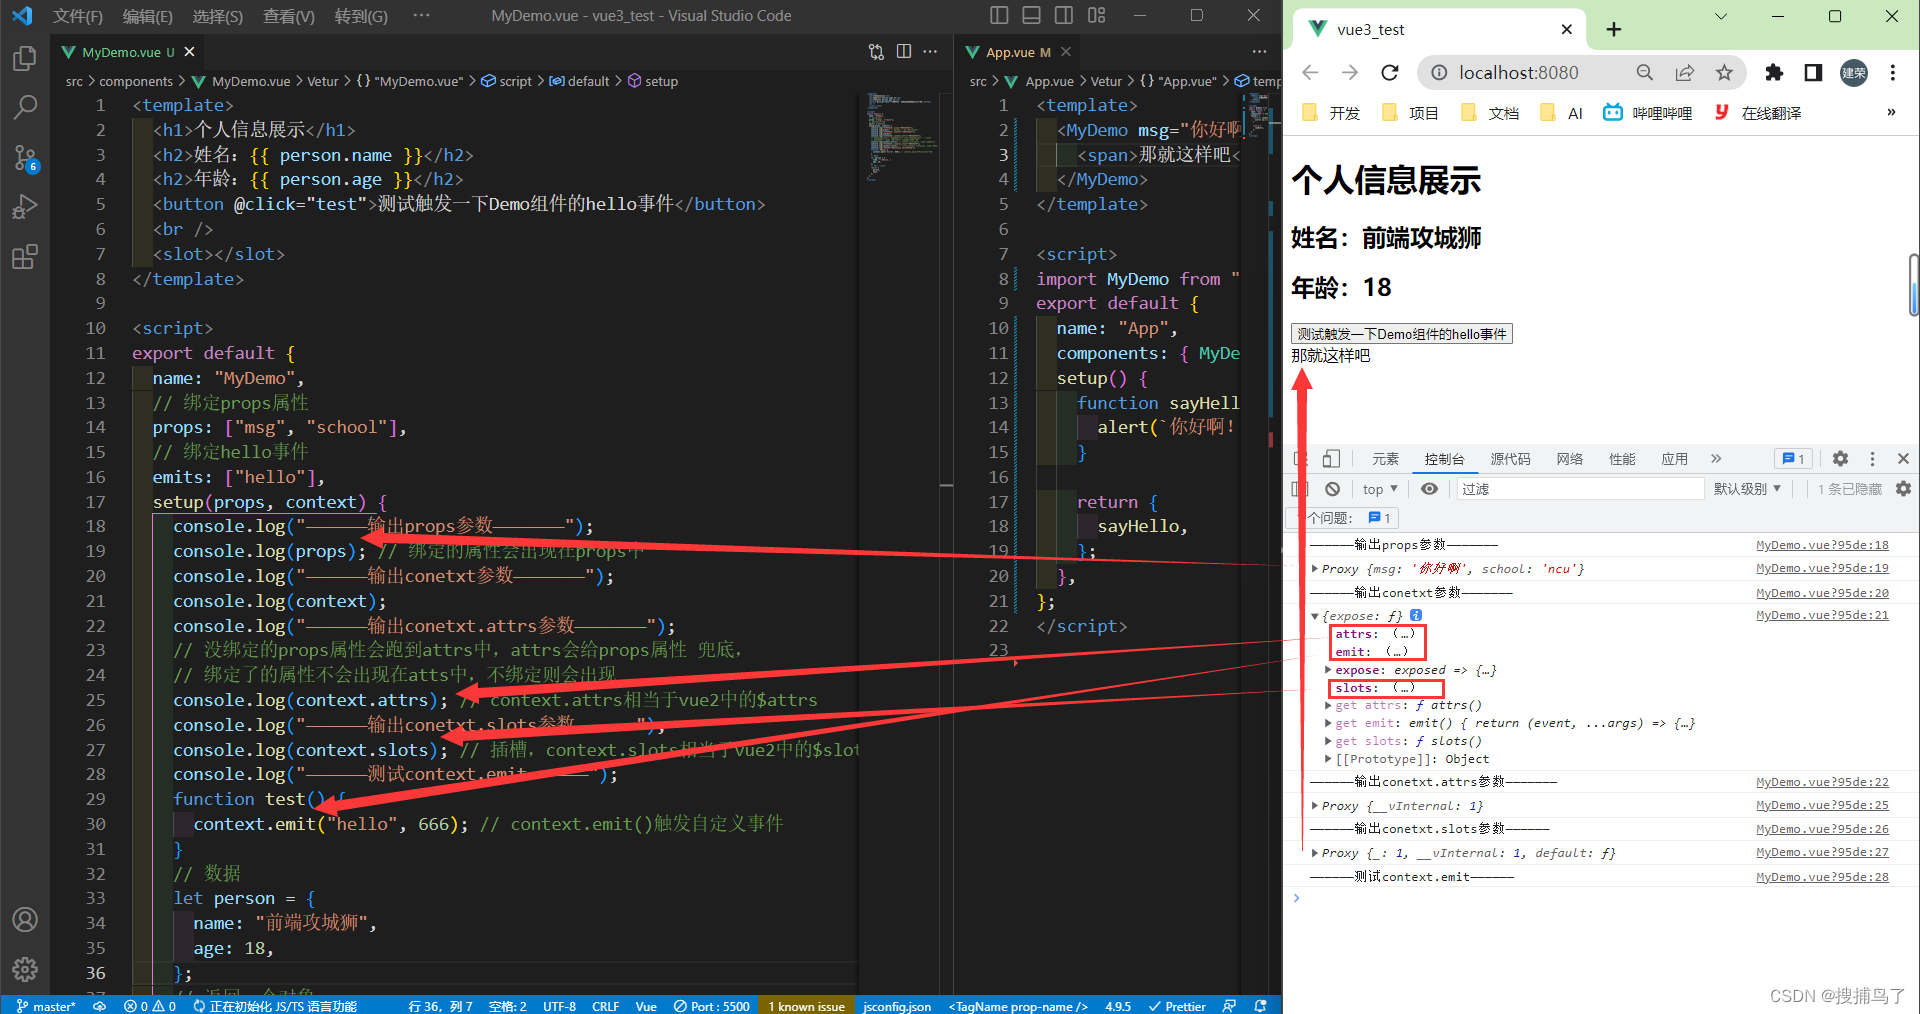
Task: Open the Manage gear in VS Code
Action: (x=25, y=969)
